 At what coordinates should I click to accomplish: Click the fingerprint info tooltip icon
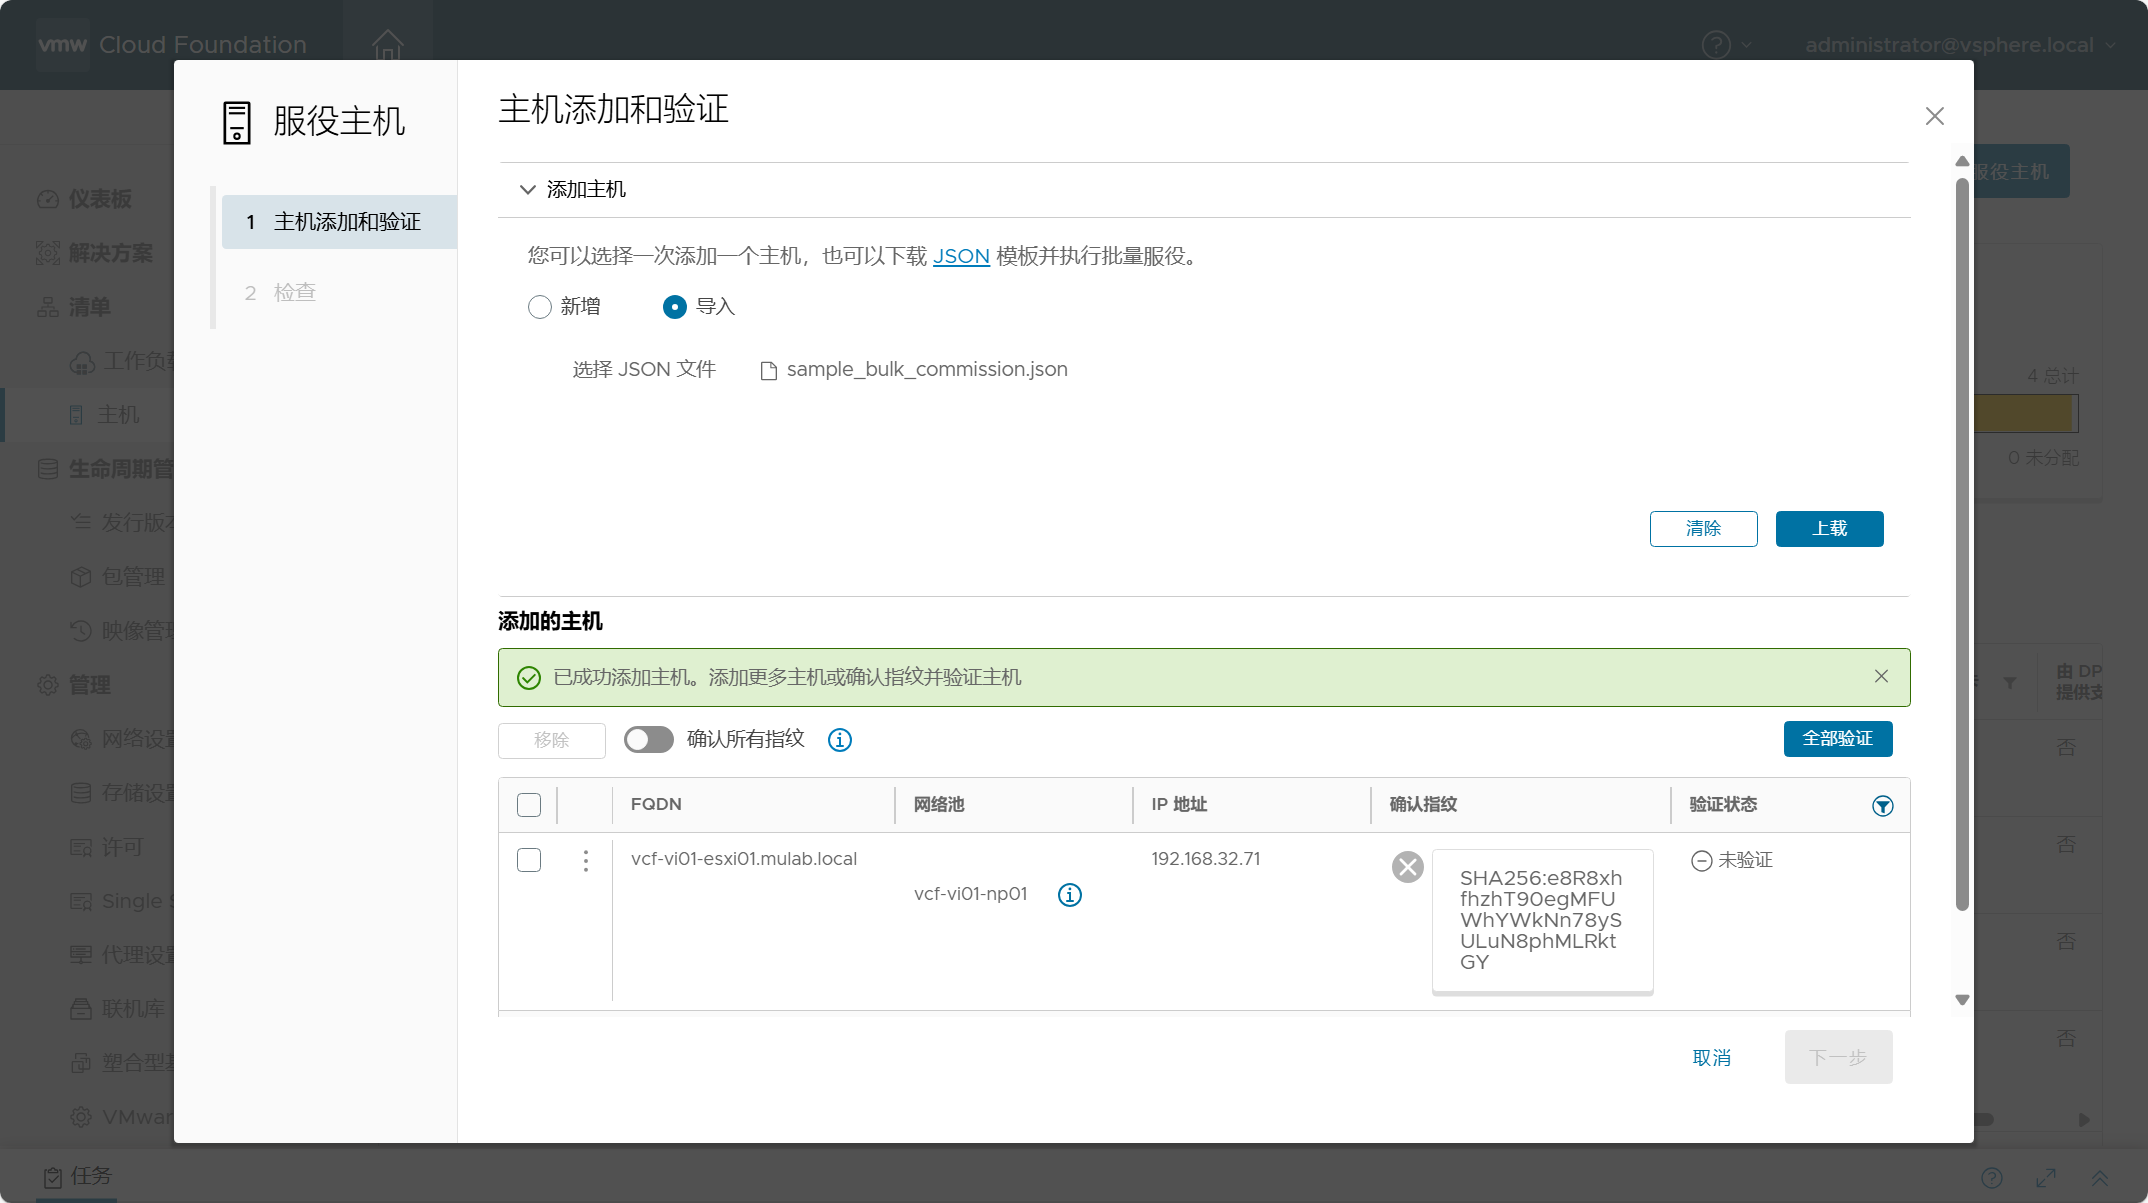point(839,740)
